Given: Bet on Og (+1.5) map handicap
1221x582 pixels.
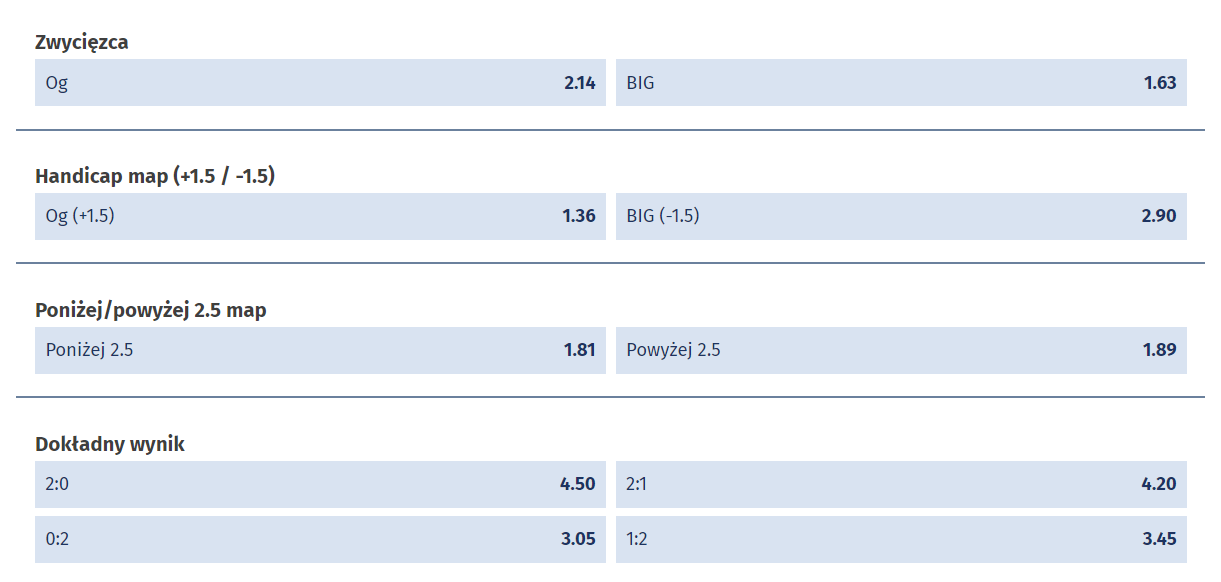Looking at the screenshot, I should (x=320, y=216).
